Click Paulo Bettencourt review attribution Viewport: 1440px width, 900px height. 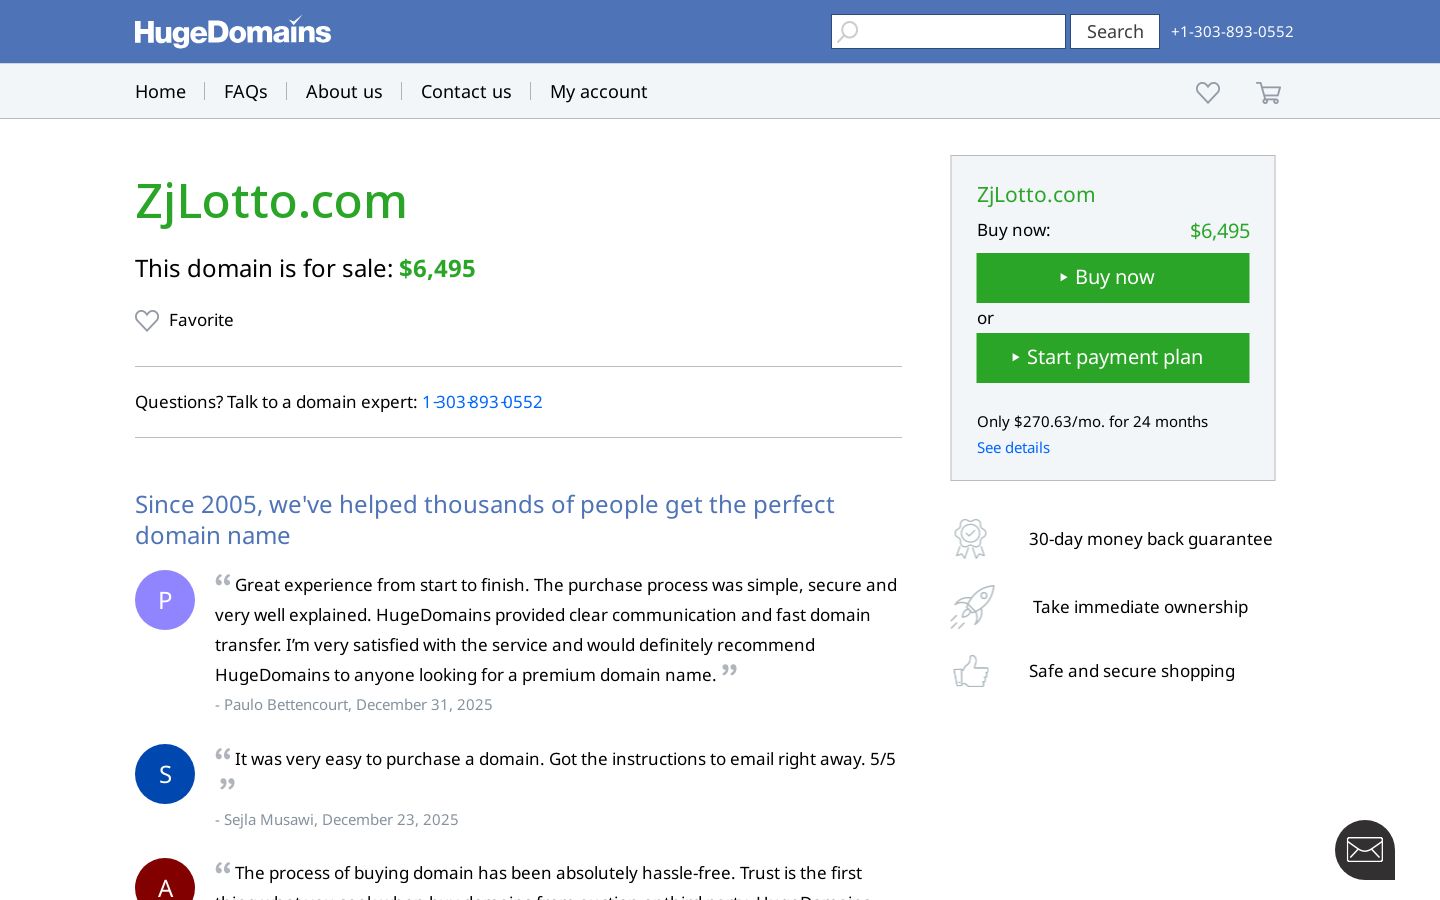click(x=354, y=704)
